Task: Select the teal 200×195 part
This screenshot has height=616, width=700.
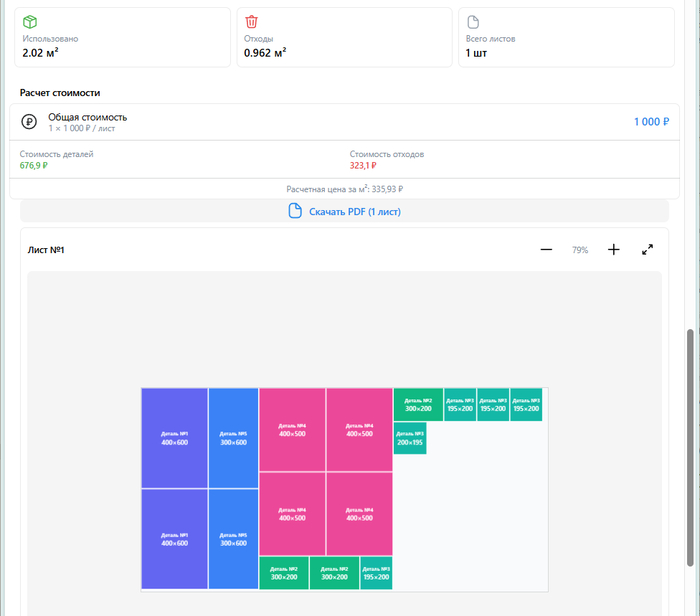Action: (x=410, y=438)
